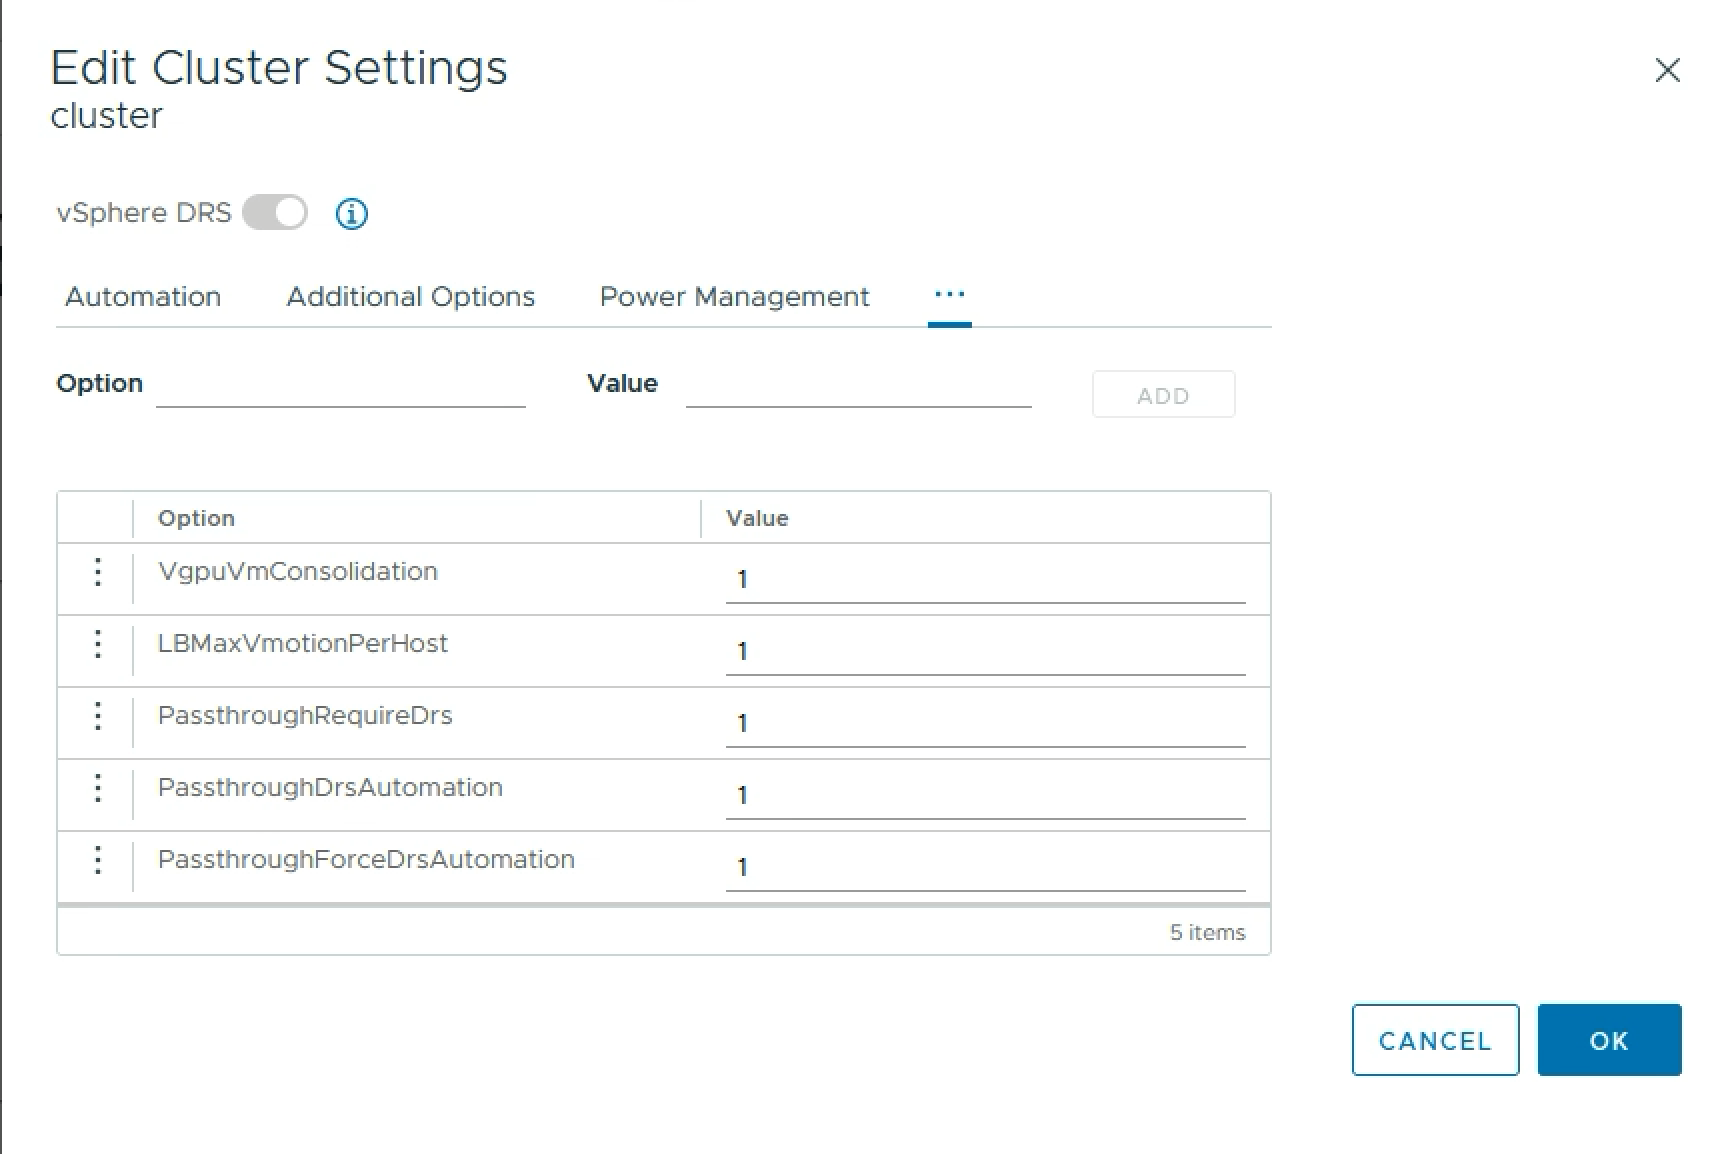
Task: Edit the PassthroughForceDrsAutomation value field
Action: point(985,868)
